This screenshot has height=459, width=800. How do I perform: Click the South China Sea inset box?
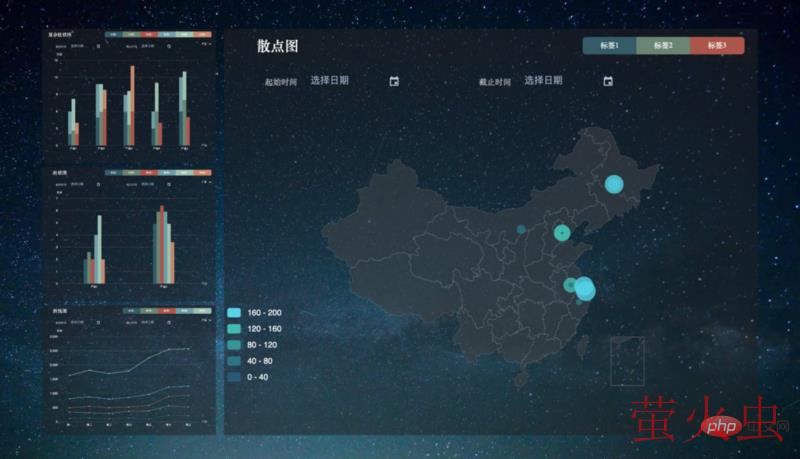627,361
